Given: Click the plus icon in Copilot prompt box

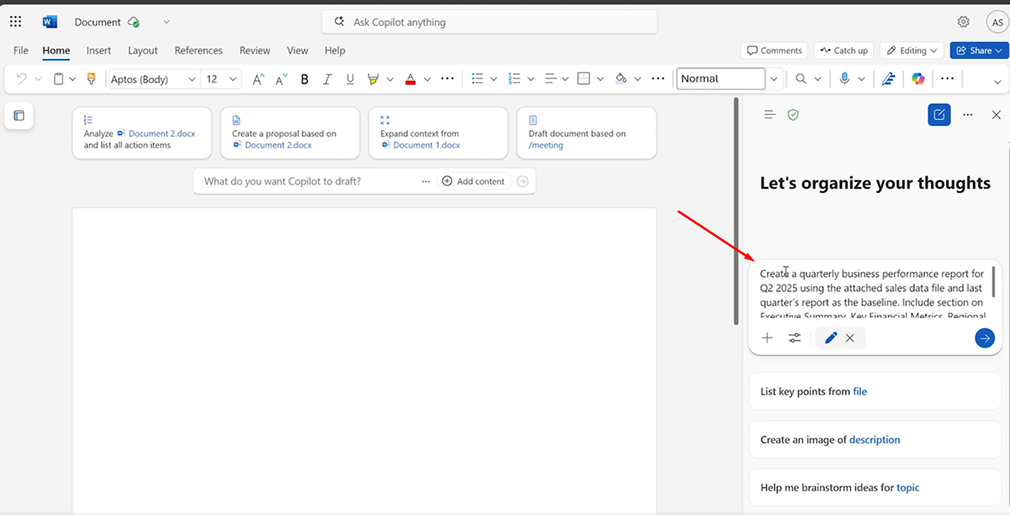Looking at the screenshot, I should (767, 338).
